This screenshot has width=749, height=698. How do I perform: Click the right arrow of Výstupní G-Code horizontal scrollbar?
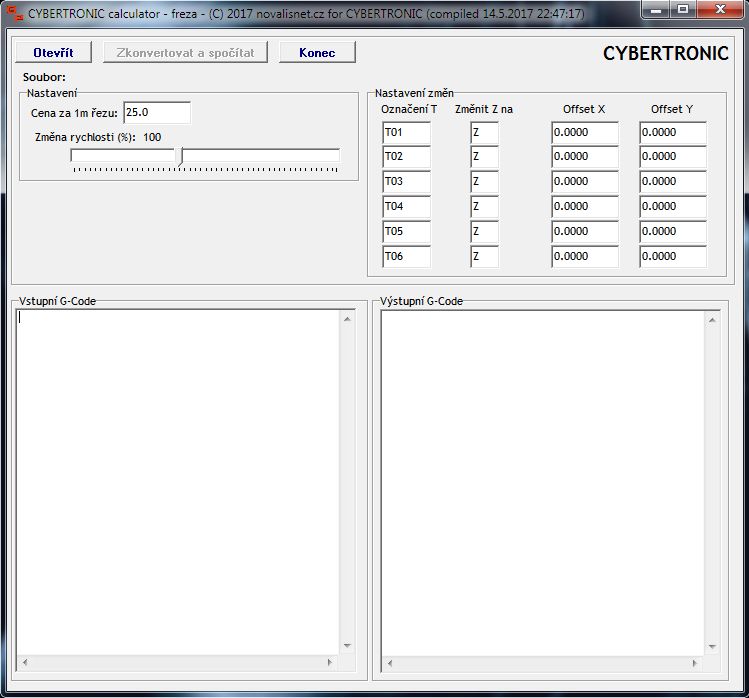point(695,663)
